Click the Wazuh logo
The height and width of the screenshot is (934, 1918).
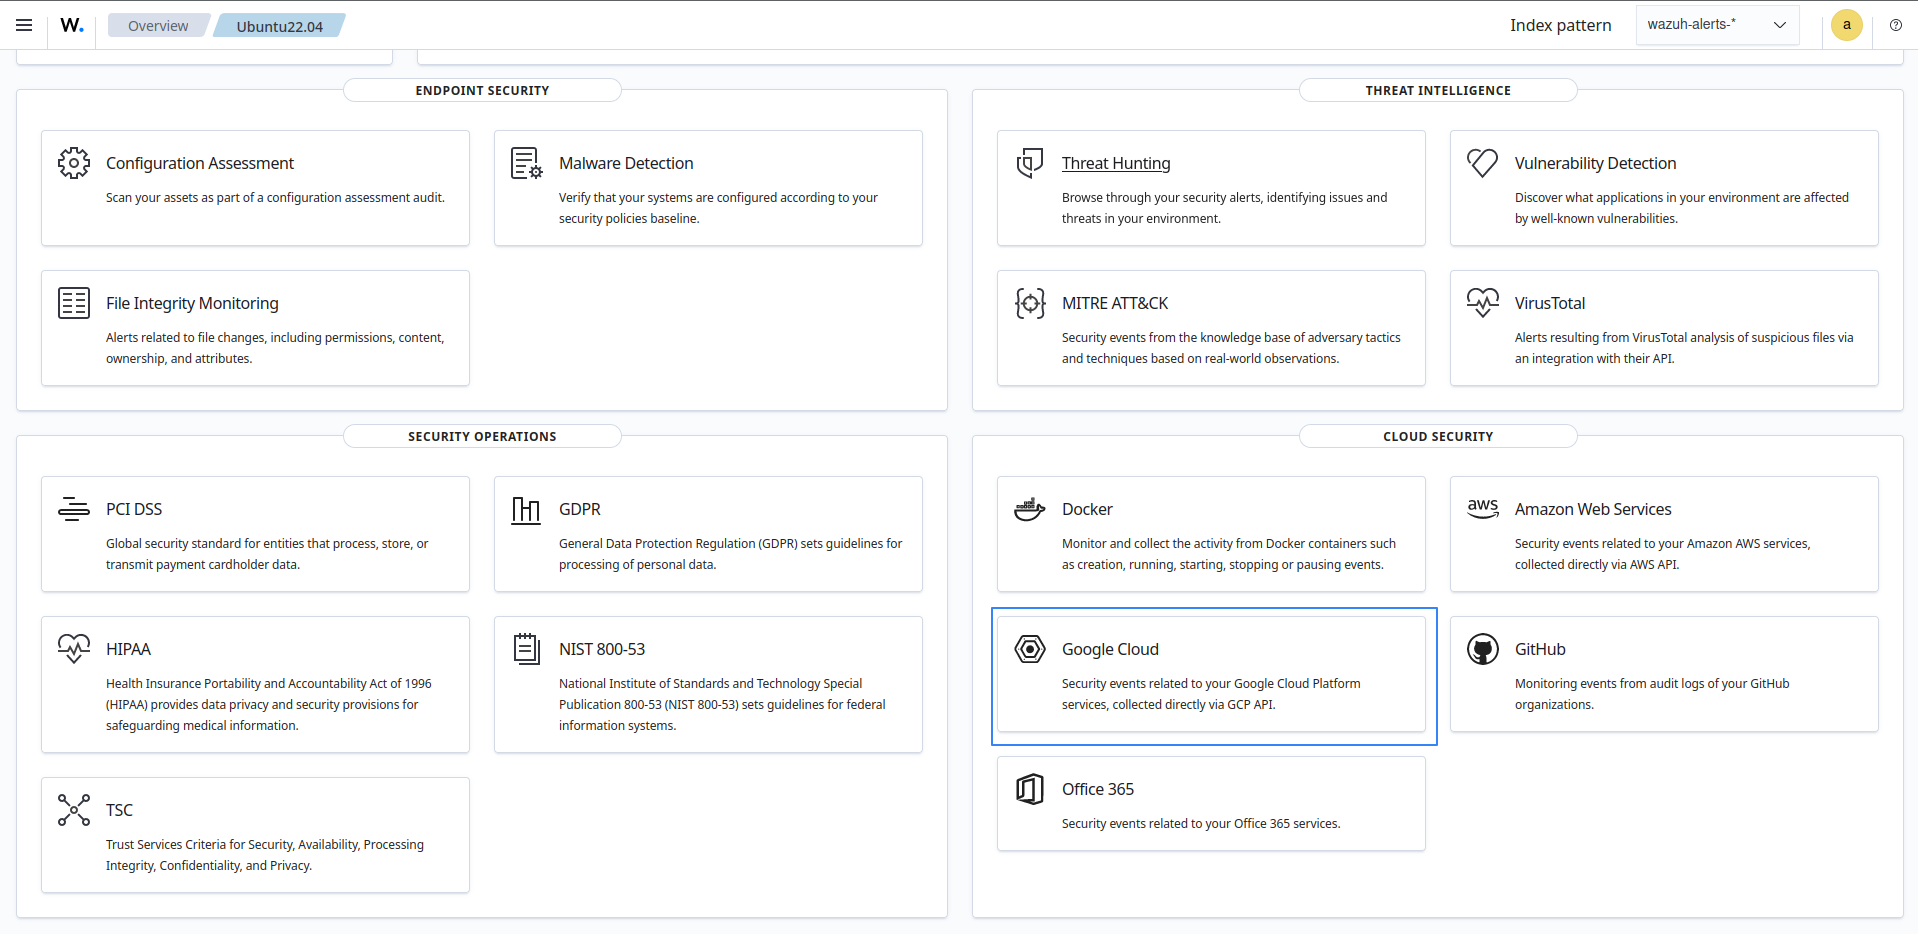pos(71,25)
